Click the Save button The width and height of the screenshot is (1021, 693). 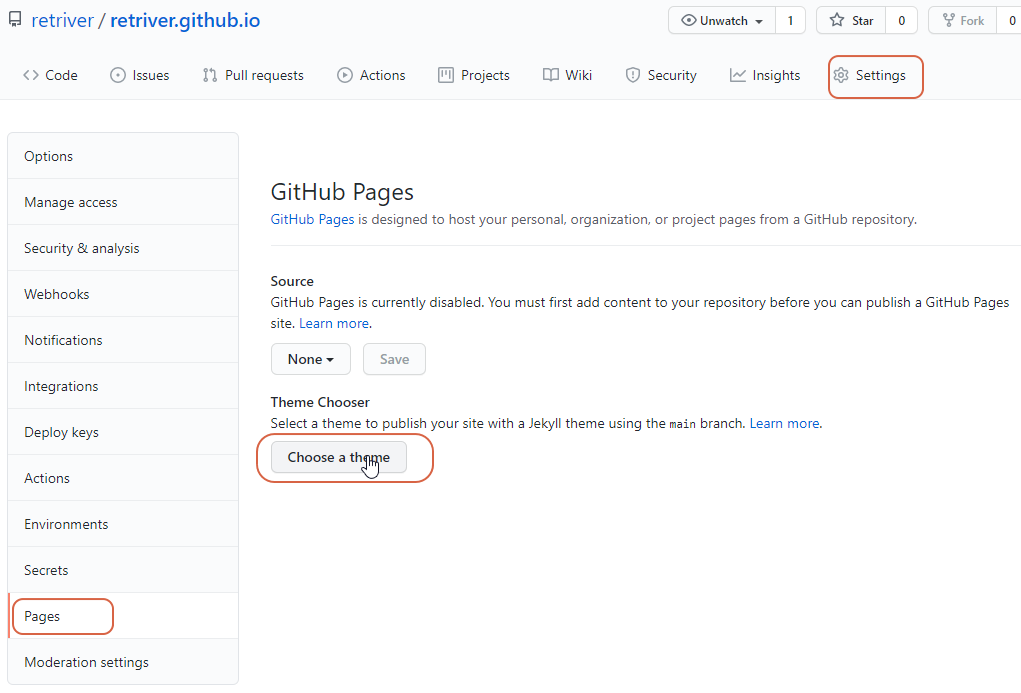[x=395, y=360]
